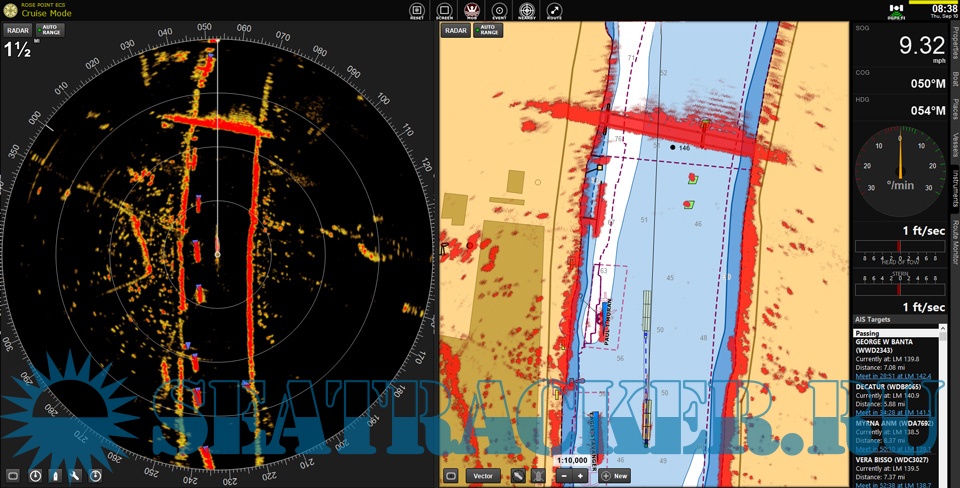This screenshot has width=960, height=488.
Task: Open the Vector chart type dropdown
Action: coord(483,476)
